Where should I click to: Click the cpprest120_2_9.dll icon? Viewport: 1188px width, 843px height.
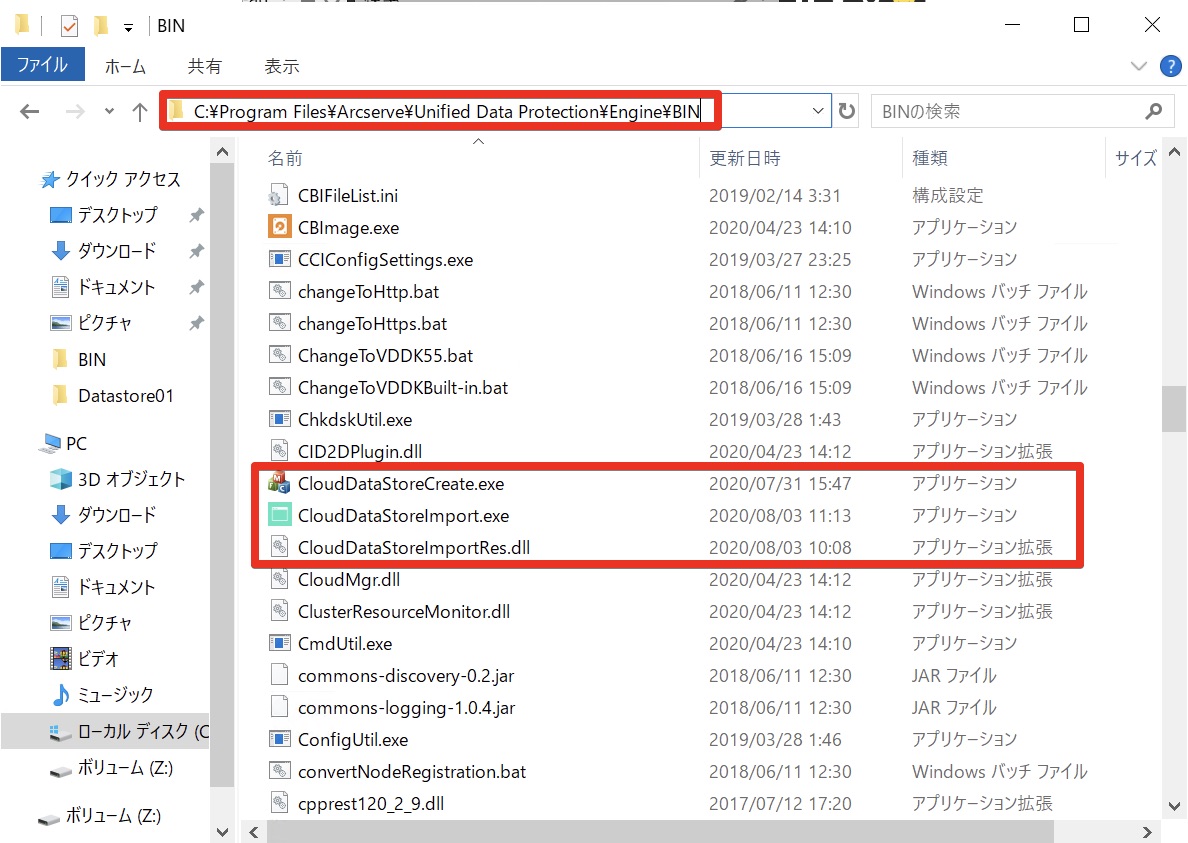pos(279,804)
